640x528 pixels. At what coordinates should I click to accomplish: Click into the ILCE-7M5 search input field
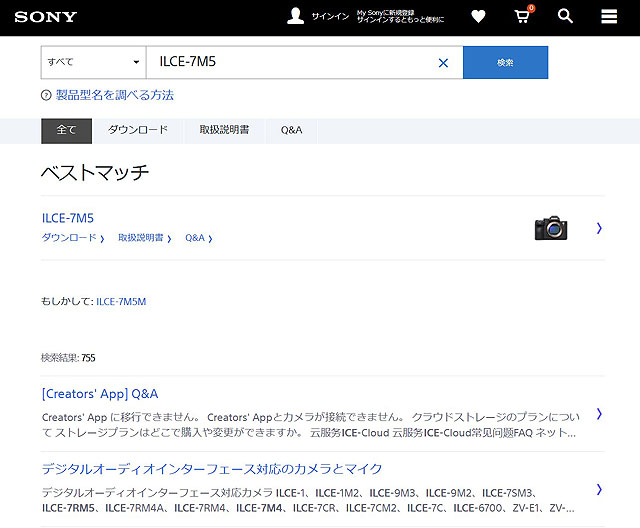tap(290, 62)
